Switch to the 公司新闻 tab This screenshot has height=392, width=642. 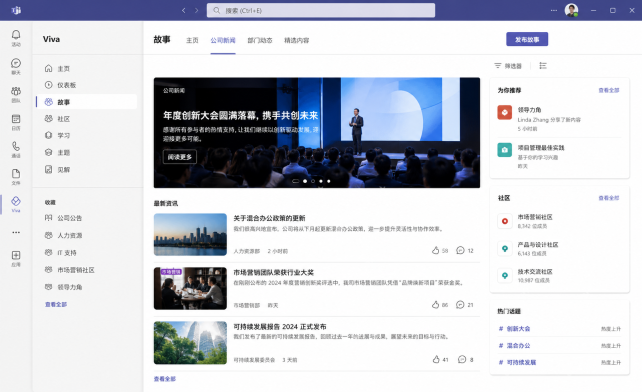coord(223,40)
